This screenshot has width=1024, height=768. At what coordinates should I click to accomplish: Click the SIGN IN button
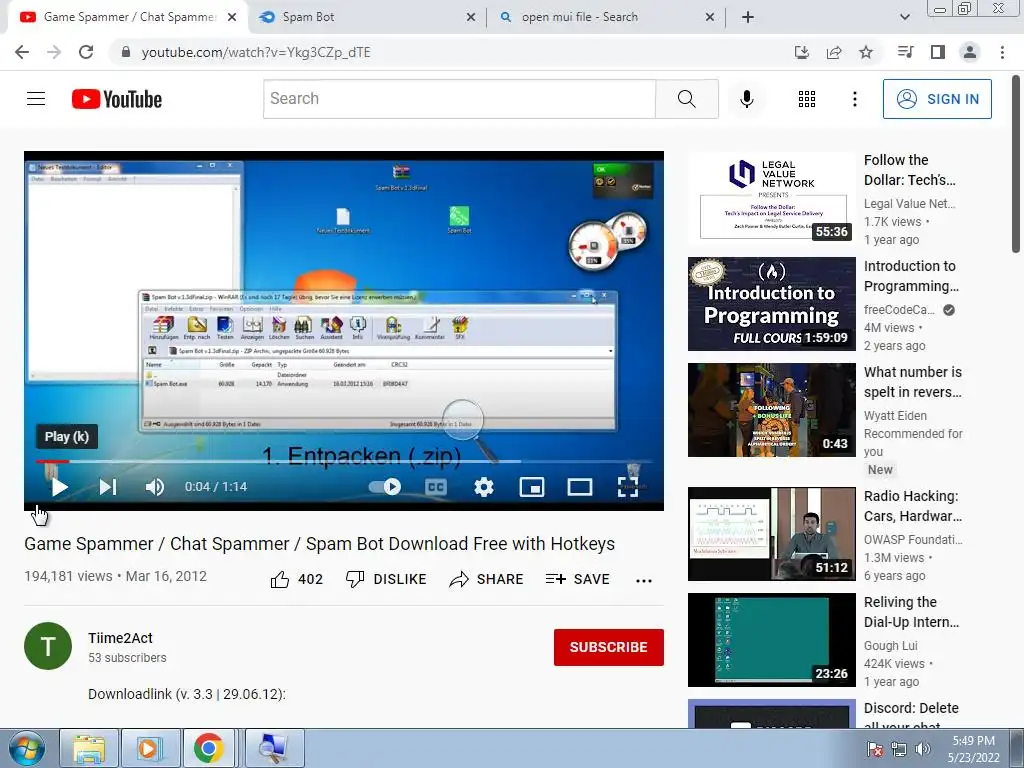937,99
